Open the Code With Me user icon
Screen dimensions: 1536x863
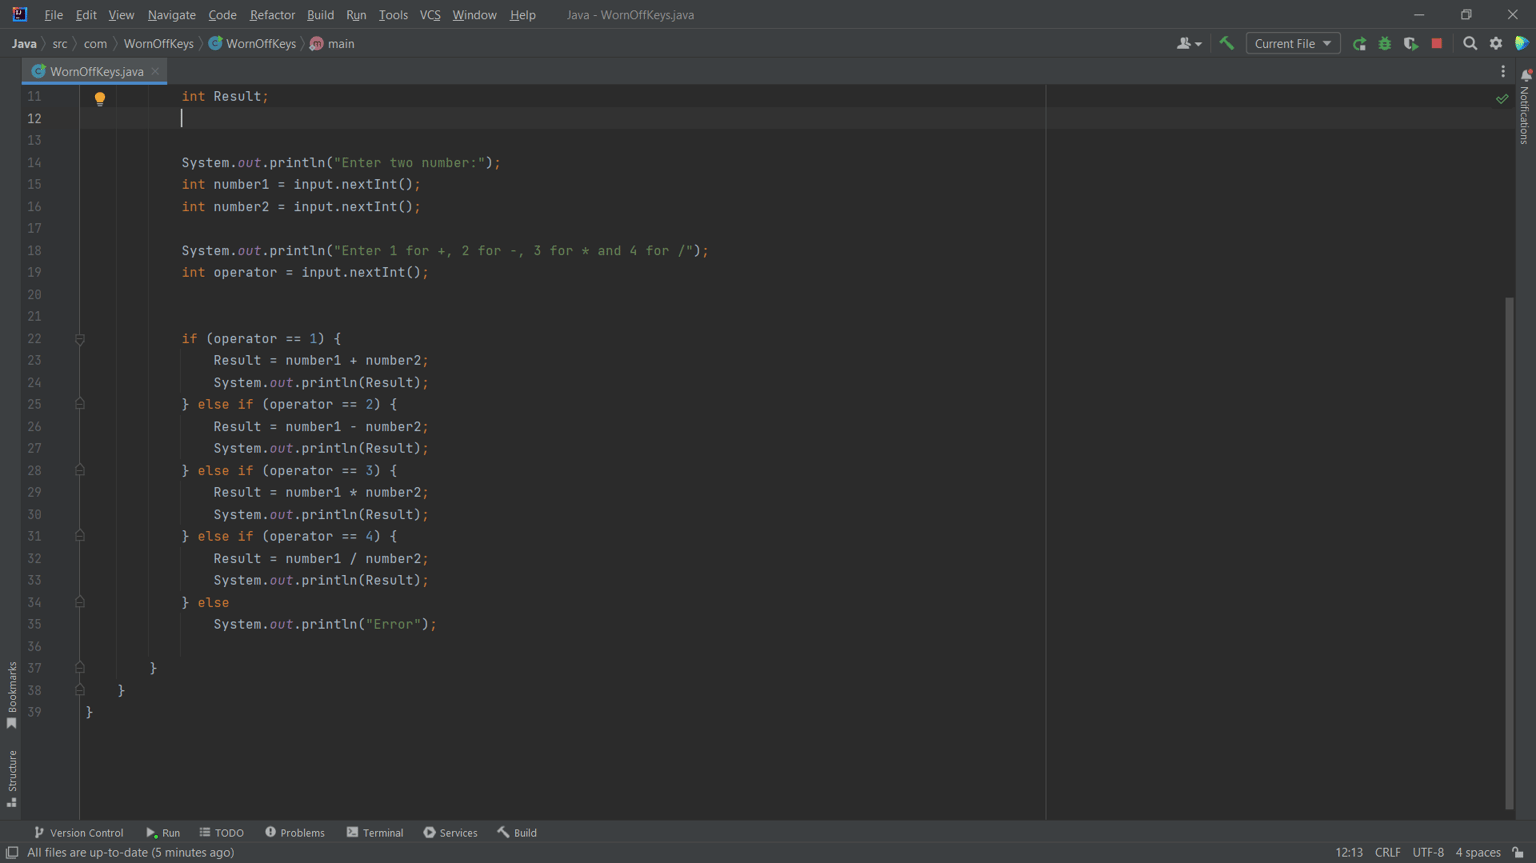tap(1189, 43)
